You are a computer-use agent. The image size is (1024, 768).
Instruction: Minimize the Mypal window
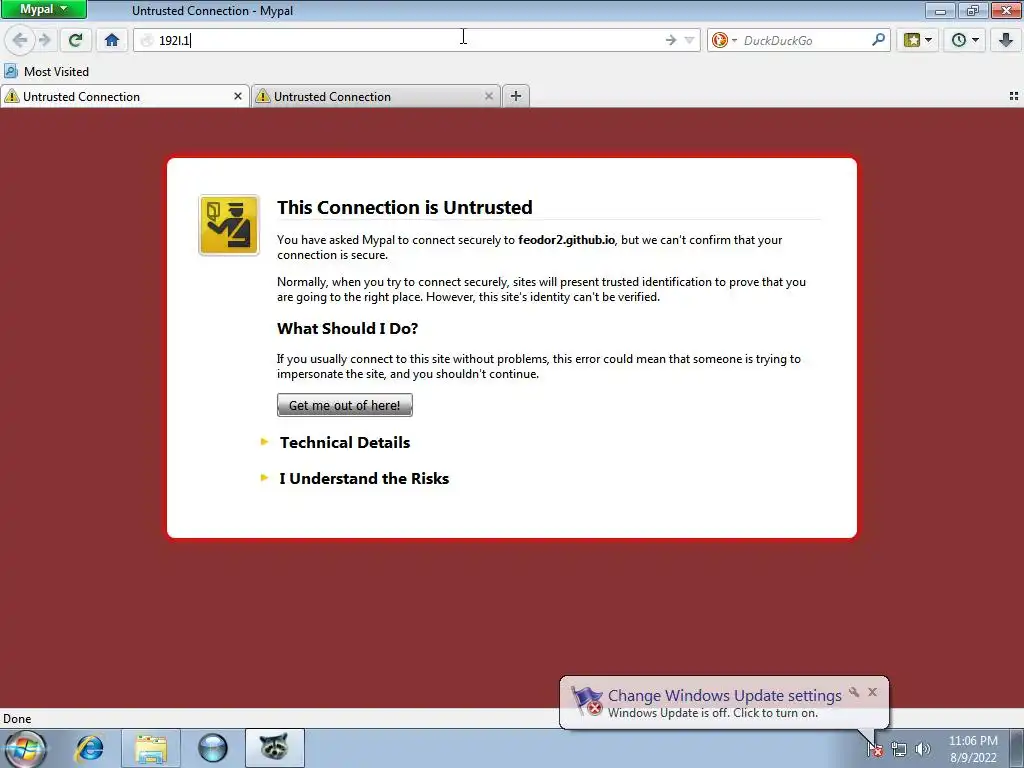(x=940, y=10)
